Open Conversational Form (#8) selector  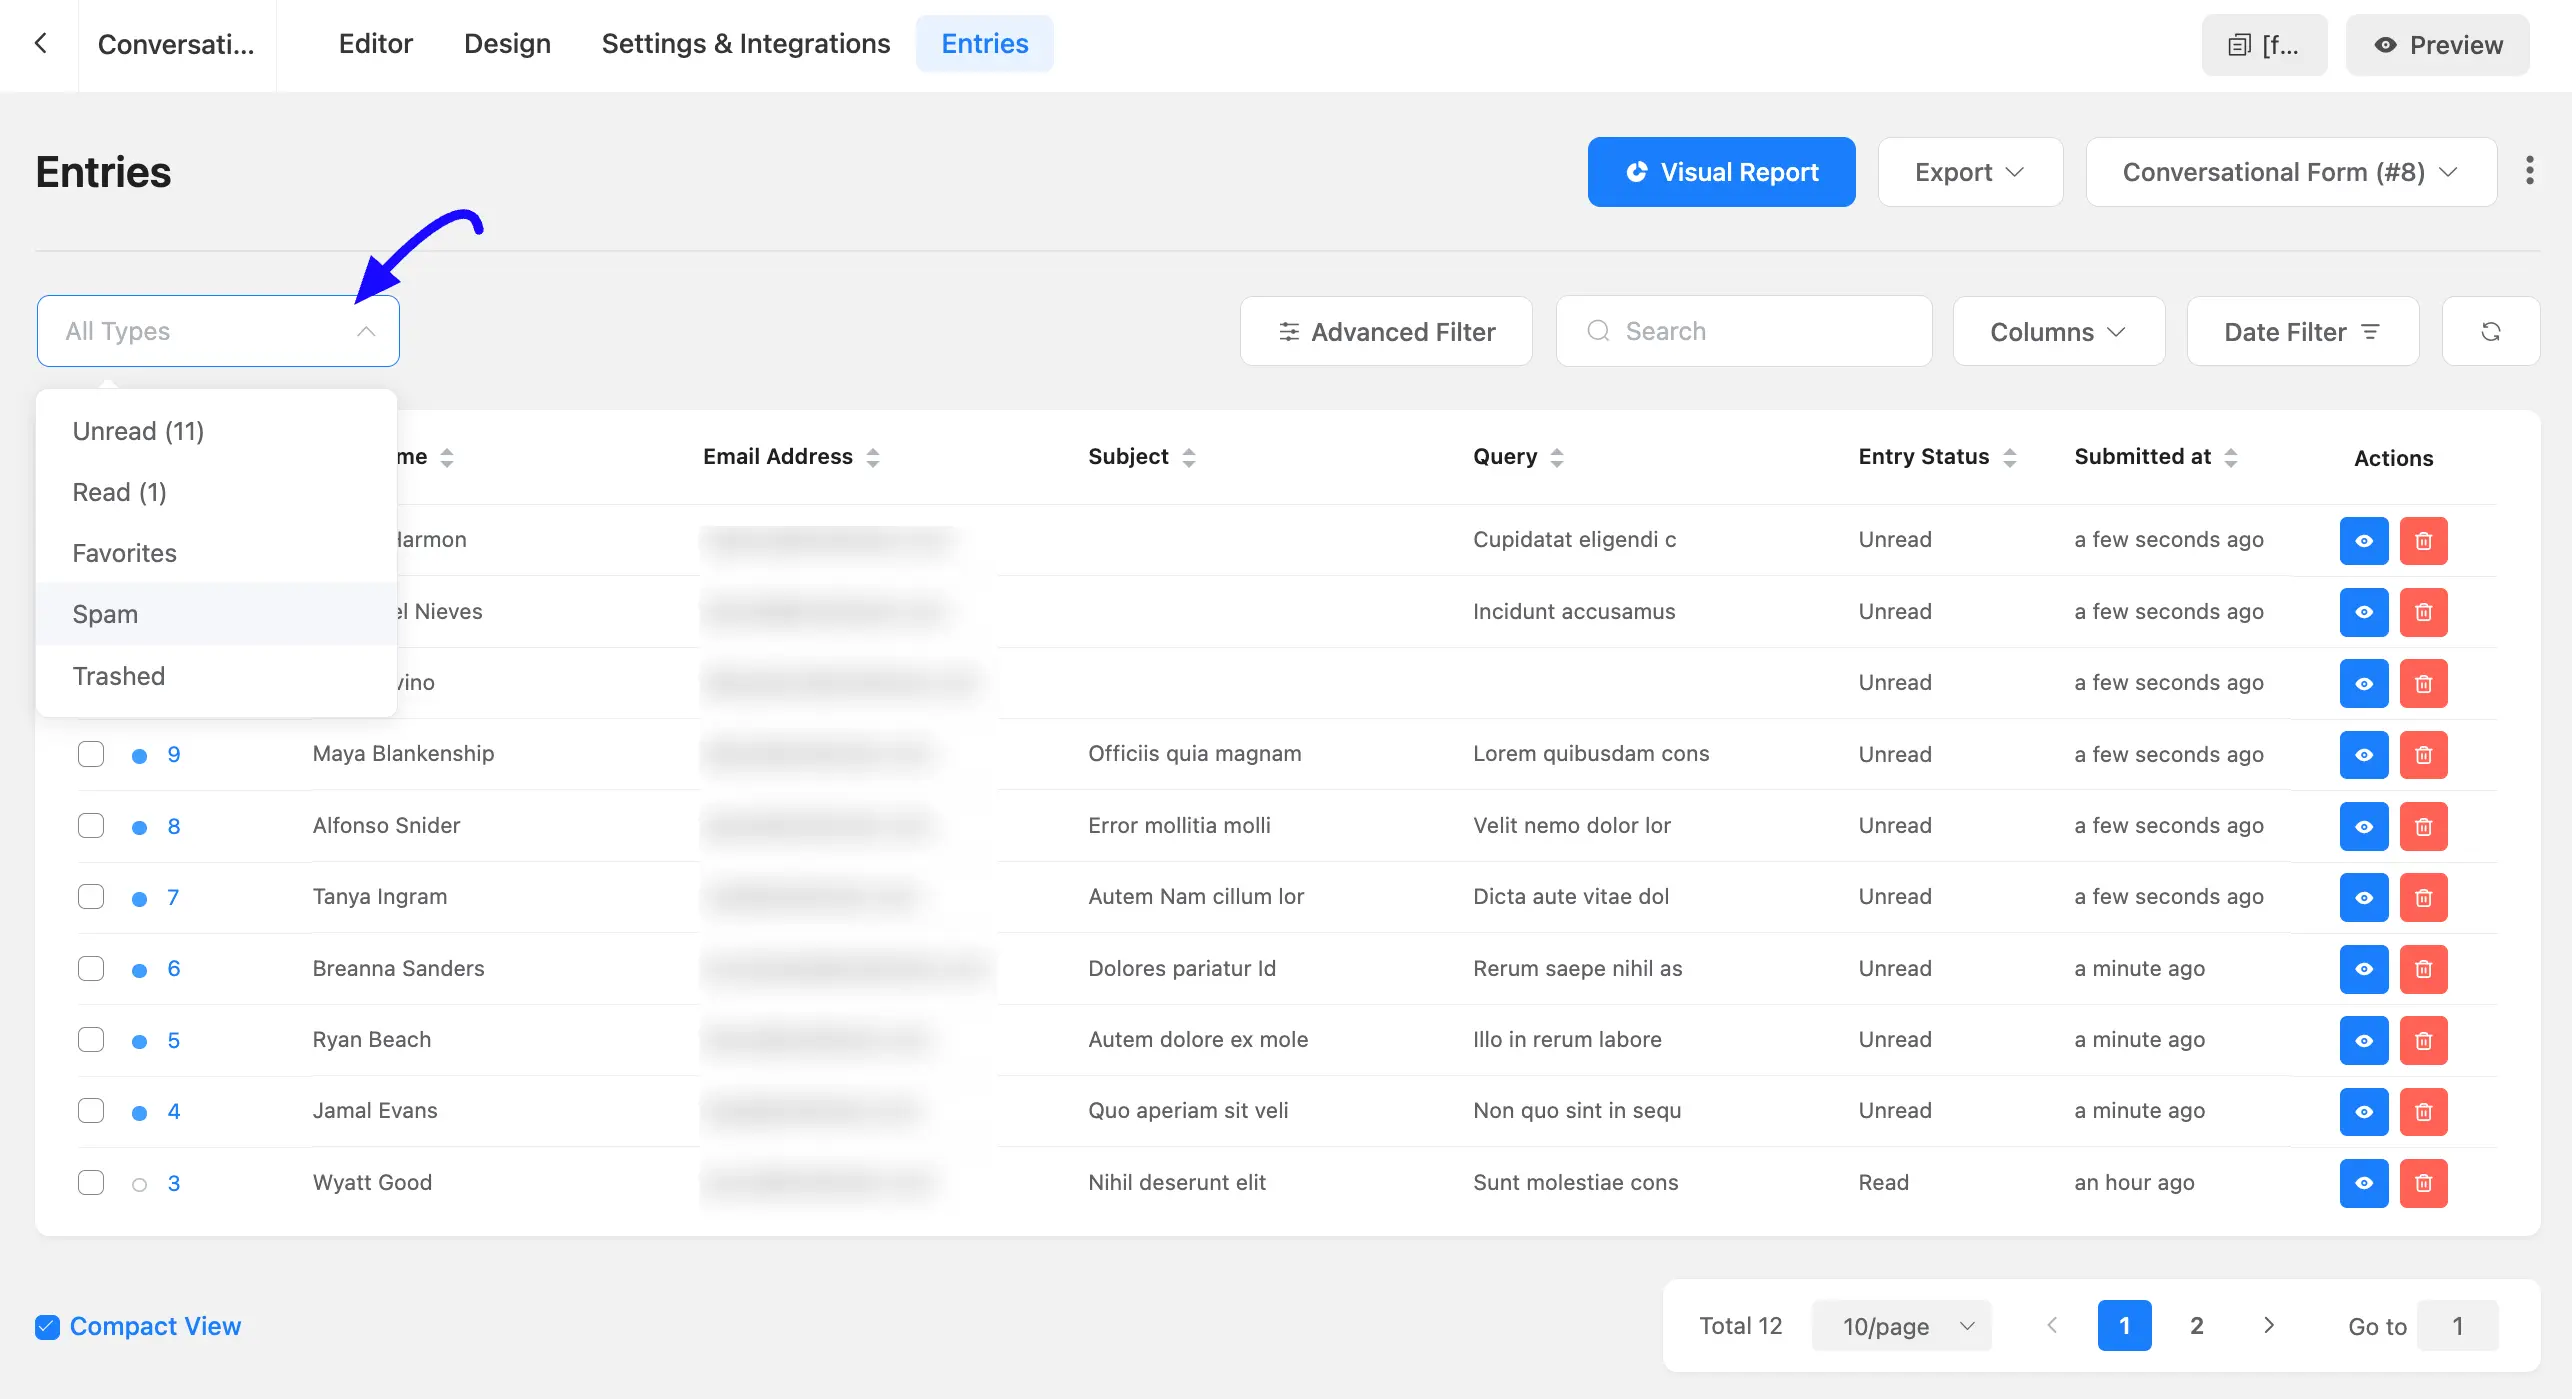(2290, 172)
